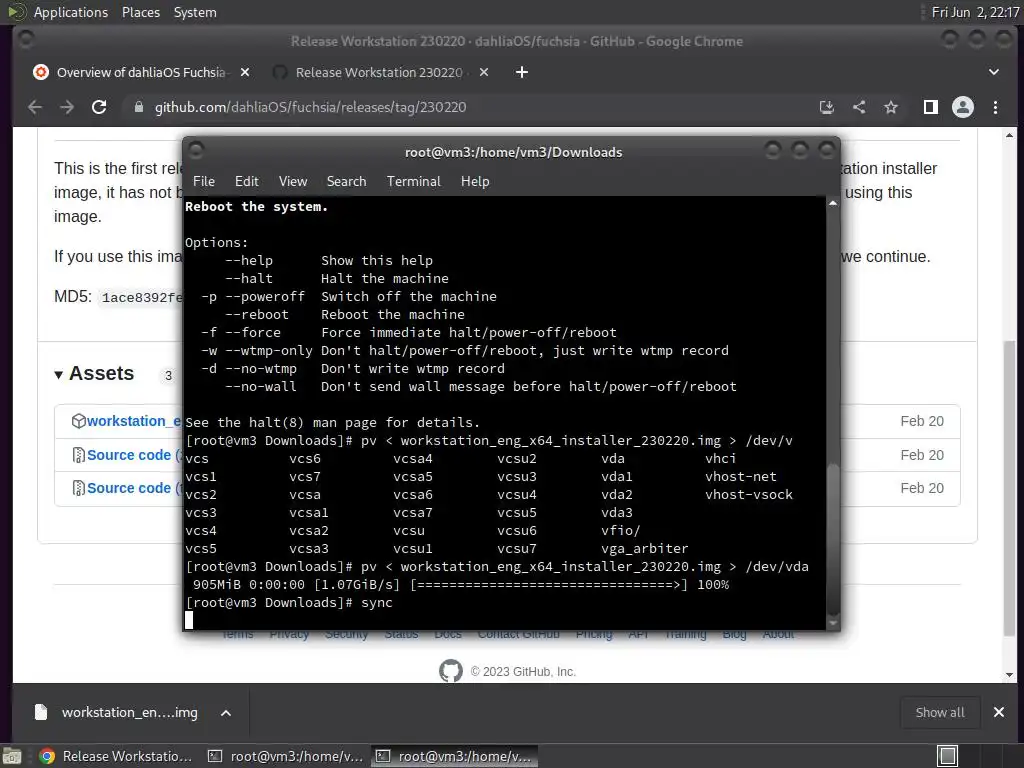Open the workstation_eng installer asset link

coord(135,421)
